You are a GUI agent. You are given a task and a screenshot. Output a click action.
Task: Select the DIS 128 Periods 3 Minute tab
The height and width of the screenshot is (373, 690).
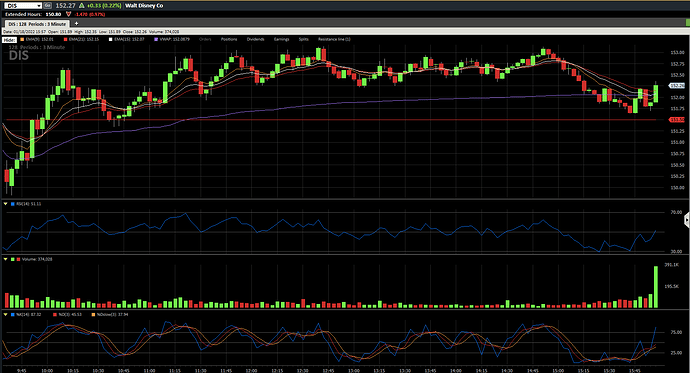[x=37, y=24]
